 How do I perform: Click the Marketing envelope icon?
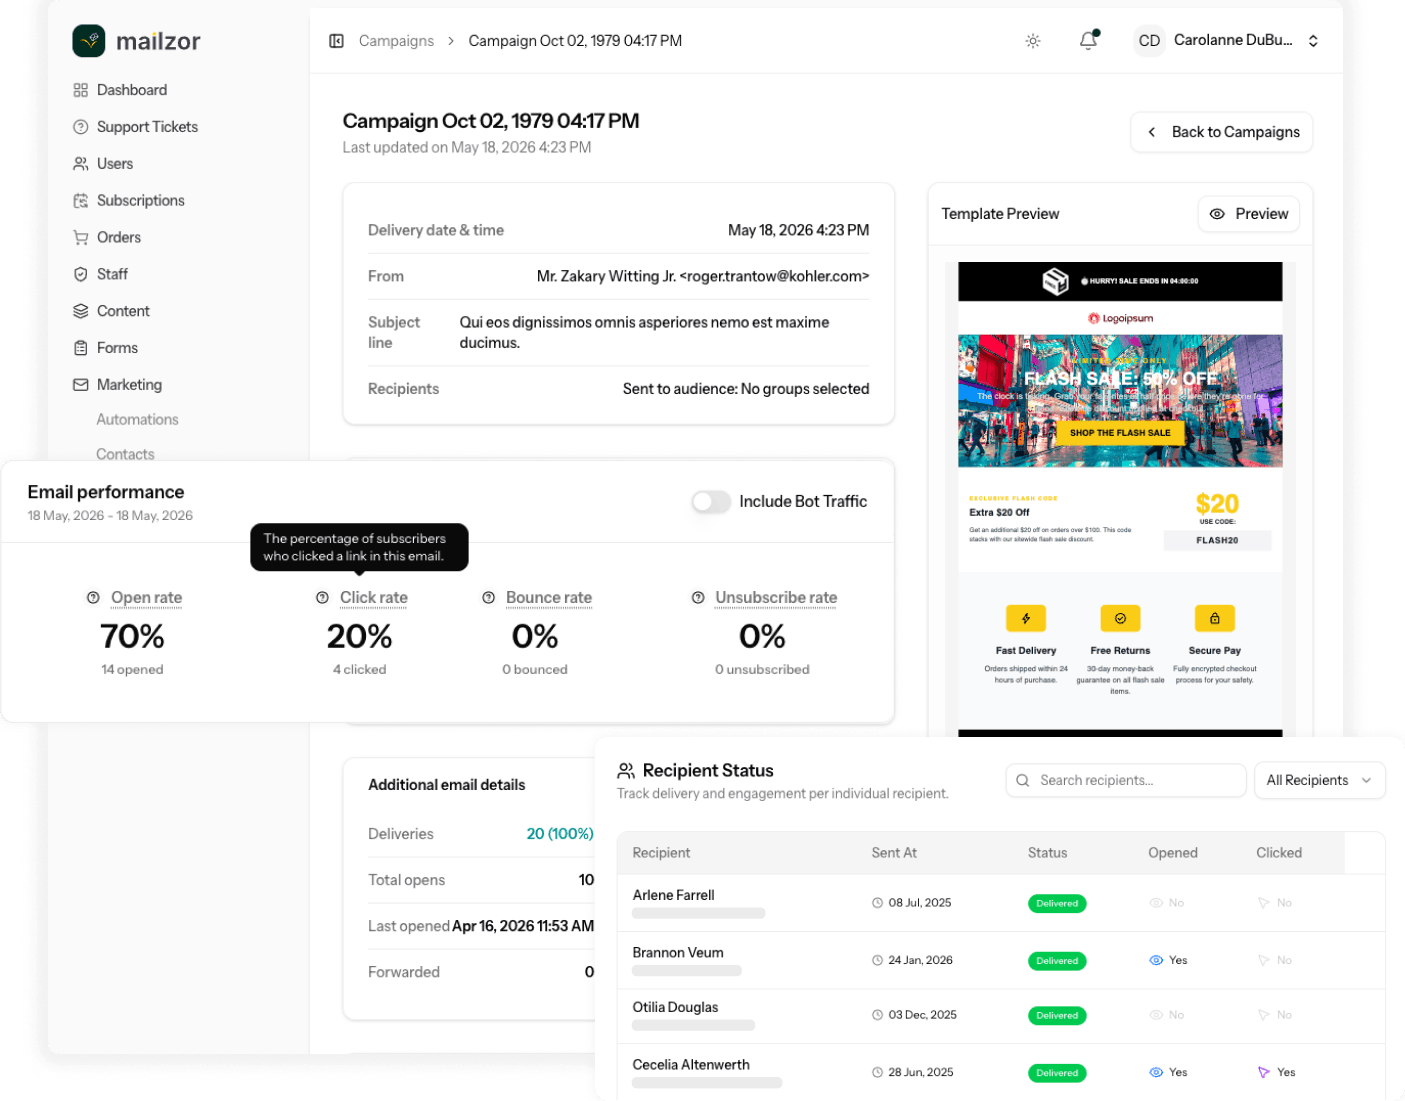point(81,385)
